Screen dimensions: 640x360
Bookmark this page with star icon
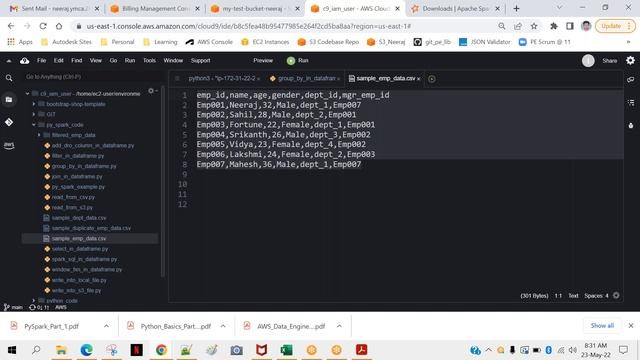[x=534, y=26]
